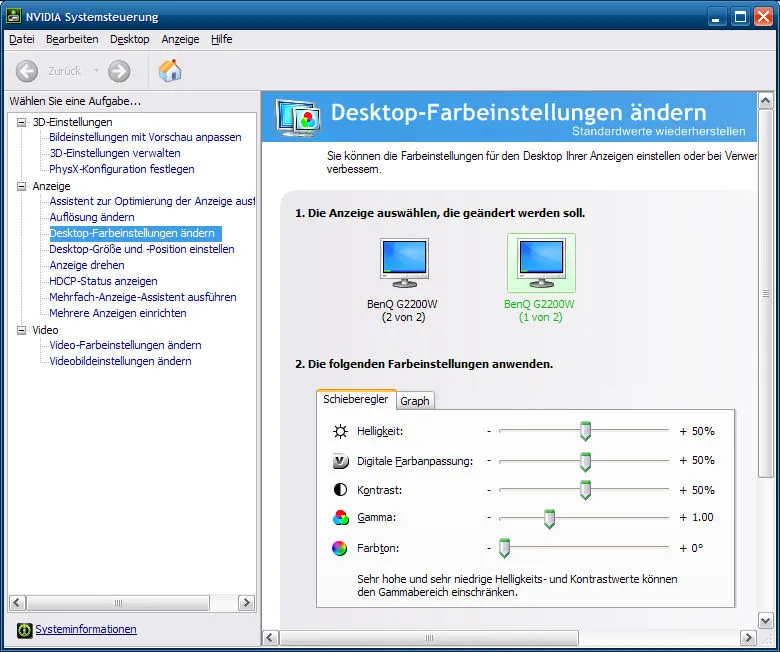This screenshot has height=652, width=780.
Task: Select the BenQ G2200W (2 von 2) monitor icon
Action: [404, 263]
